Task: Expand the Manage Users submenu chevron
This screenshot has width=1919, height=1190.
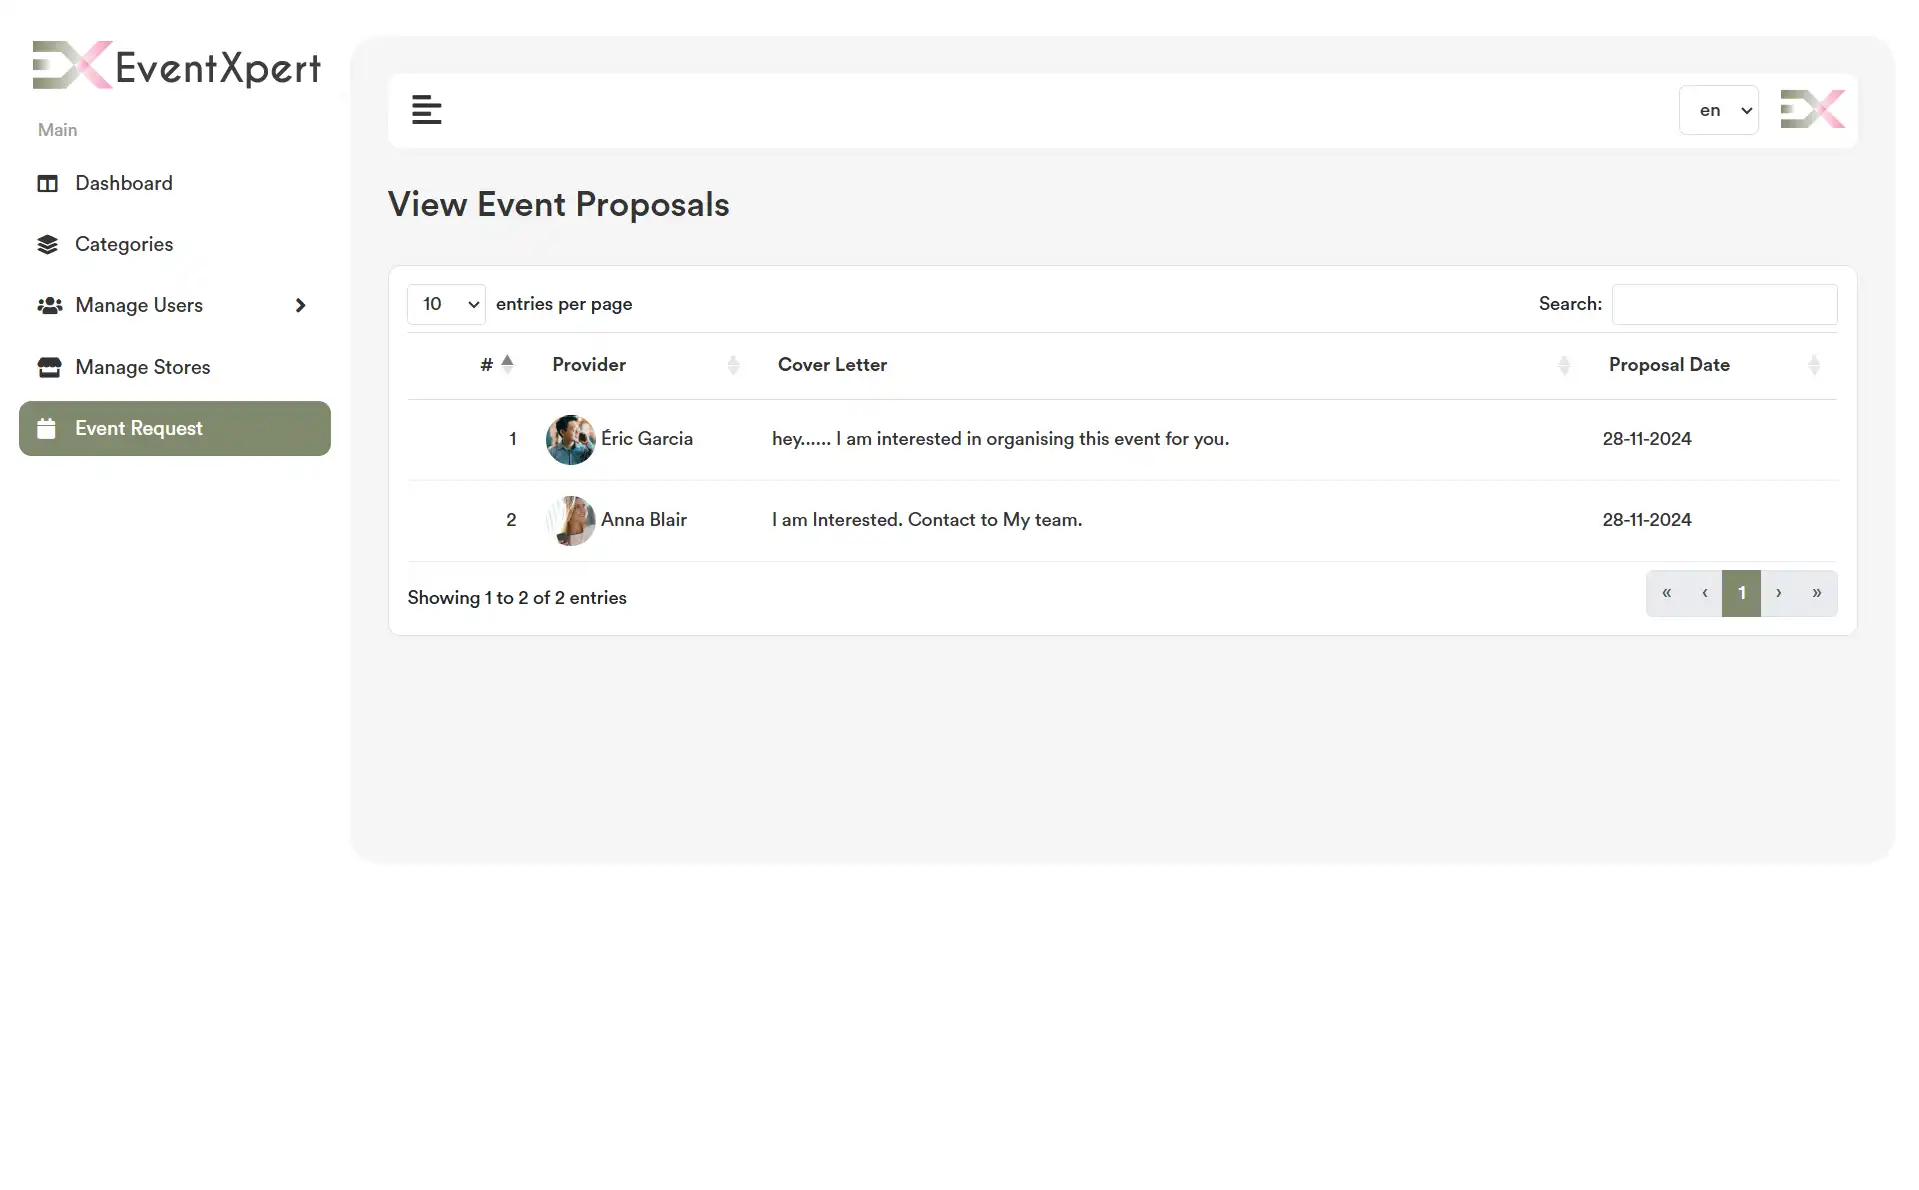Action: pyautogui.click(x=300, y=305)
